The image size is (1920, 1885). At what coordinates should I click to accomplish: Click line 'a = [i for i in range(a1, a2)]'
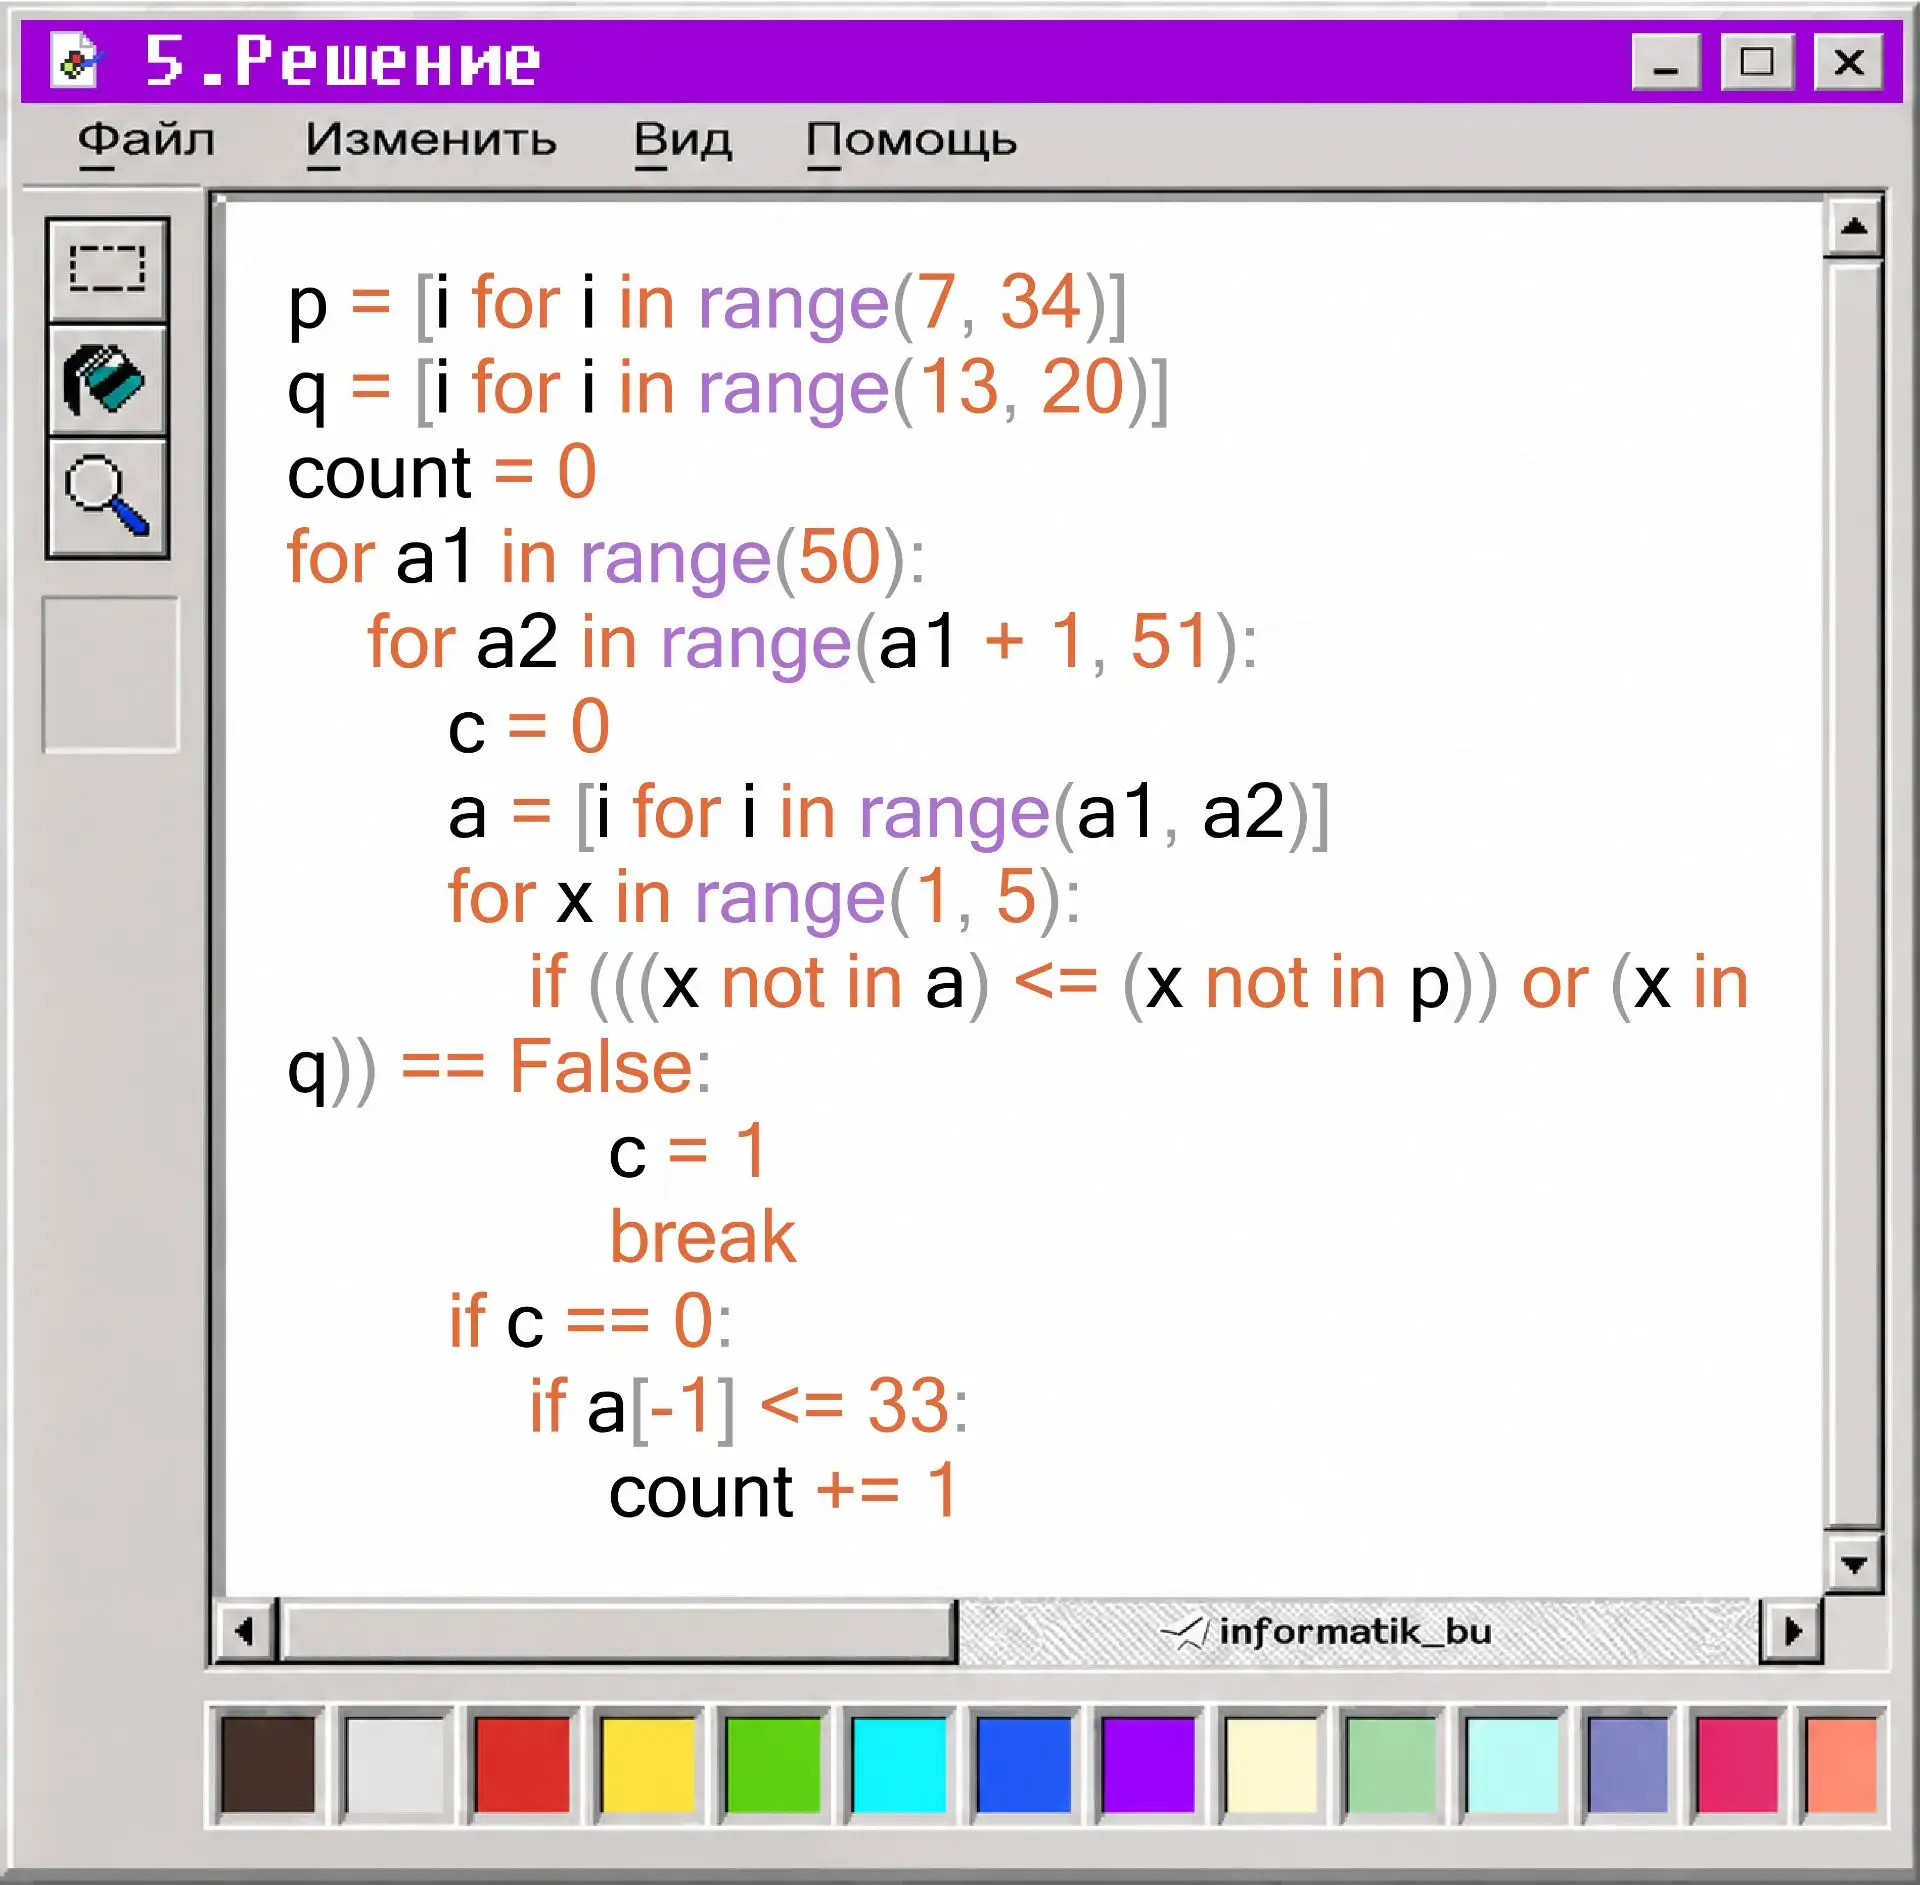888,813
